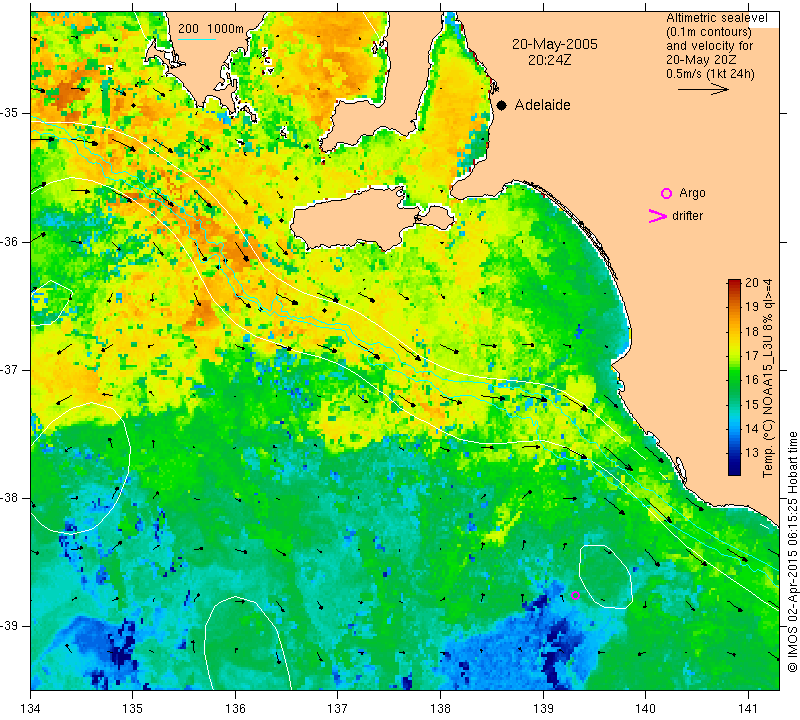800x720 pixels.
Task: Click the 'Adelaide' label
Action: pyautogui.click(x=542, y=105)
